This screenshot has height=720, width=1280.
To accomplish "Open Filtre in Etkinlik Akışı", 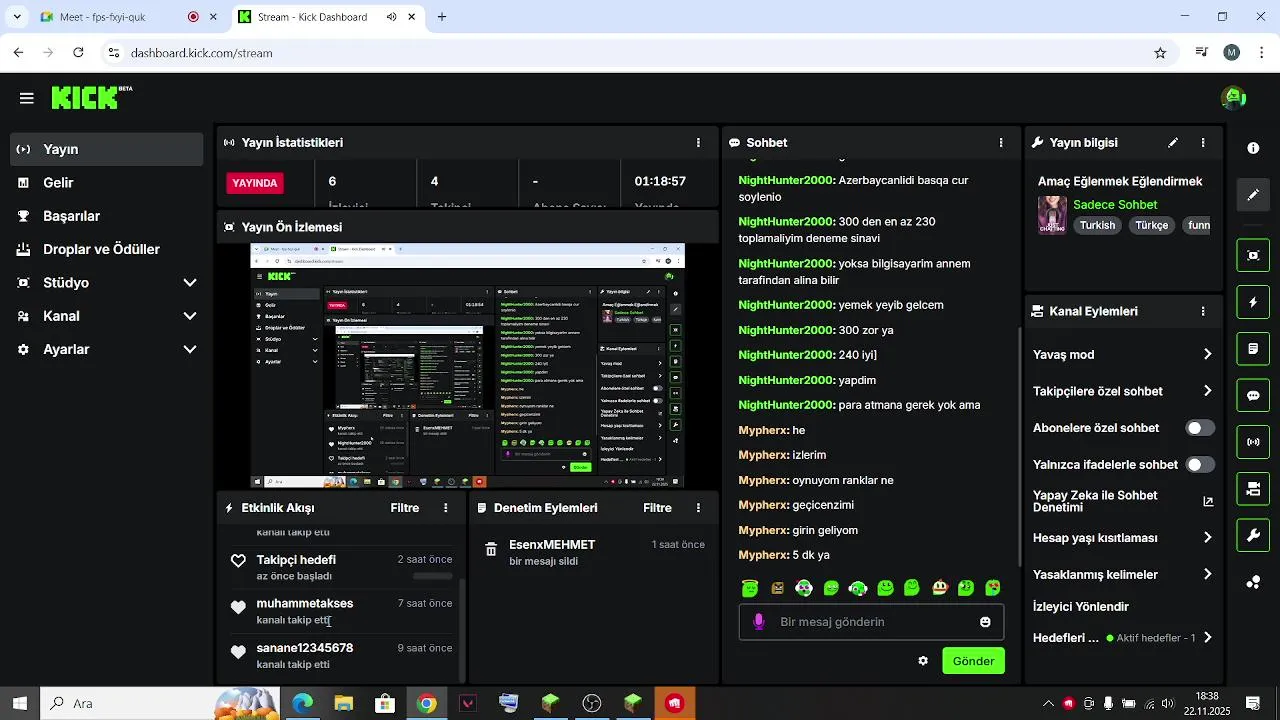I will click(x=405, y=508).
